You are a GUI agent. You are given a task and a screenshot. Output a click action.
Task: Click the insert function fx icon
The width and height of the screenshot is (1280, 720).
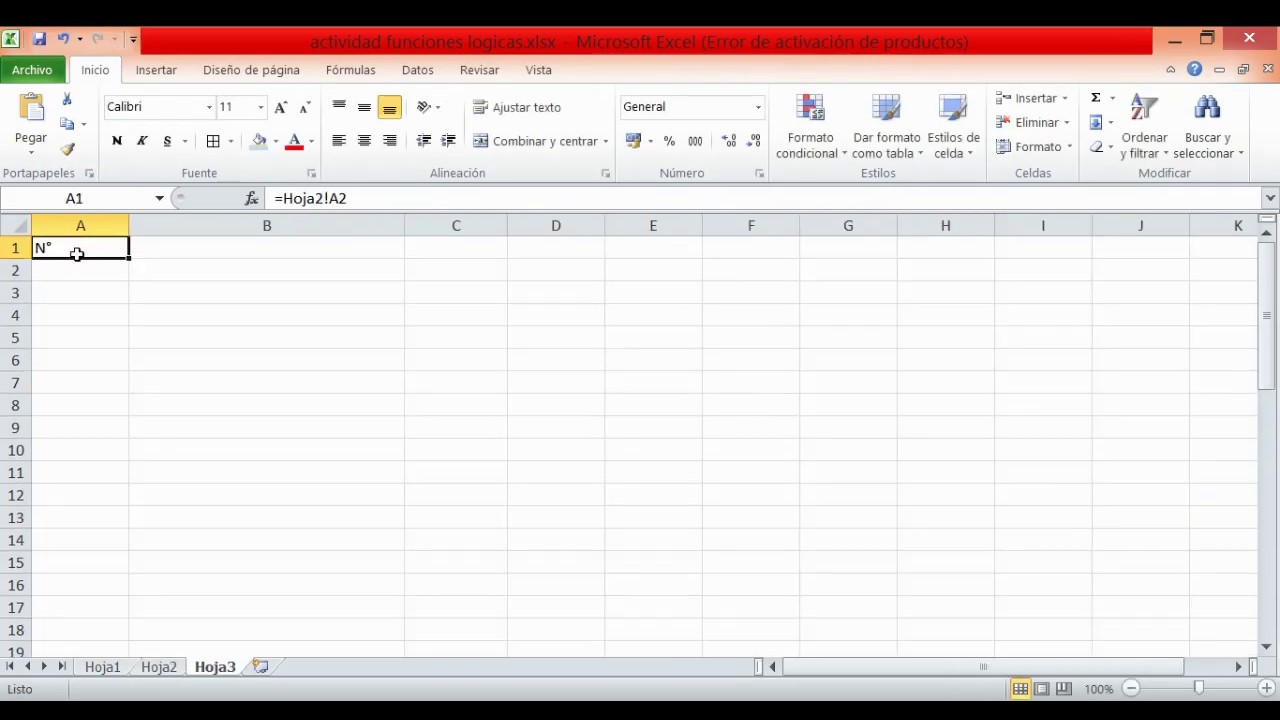click(252, 198)
